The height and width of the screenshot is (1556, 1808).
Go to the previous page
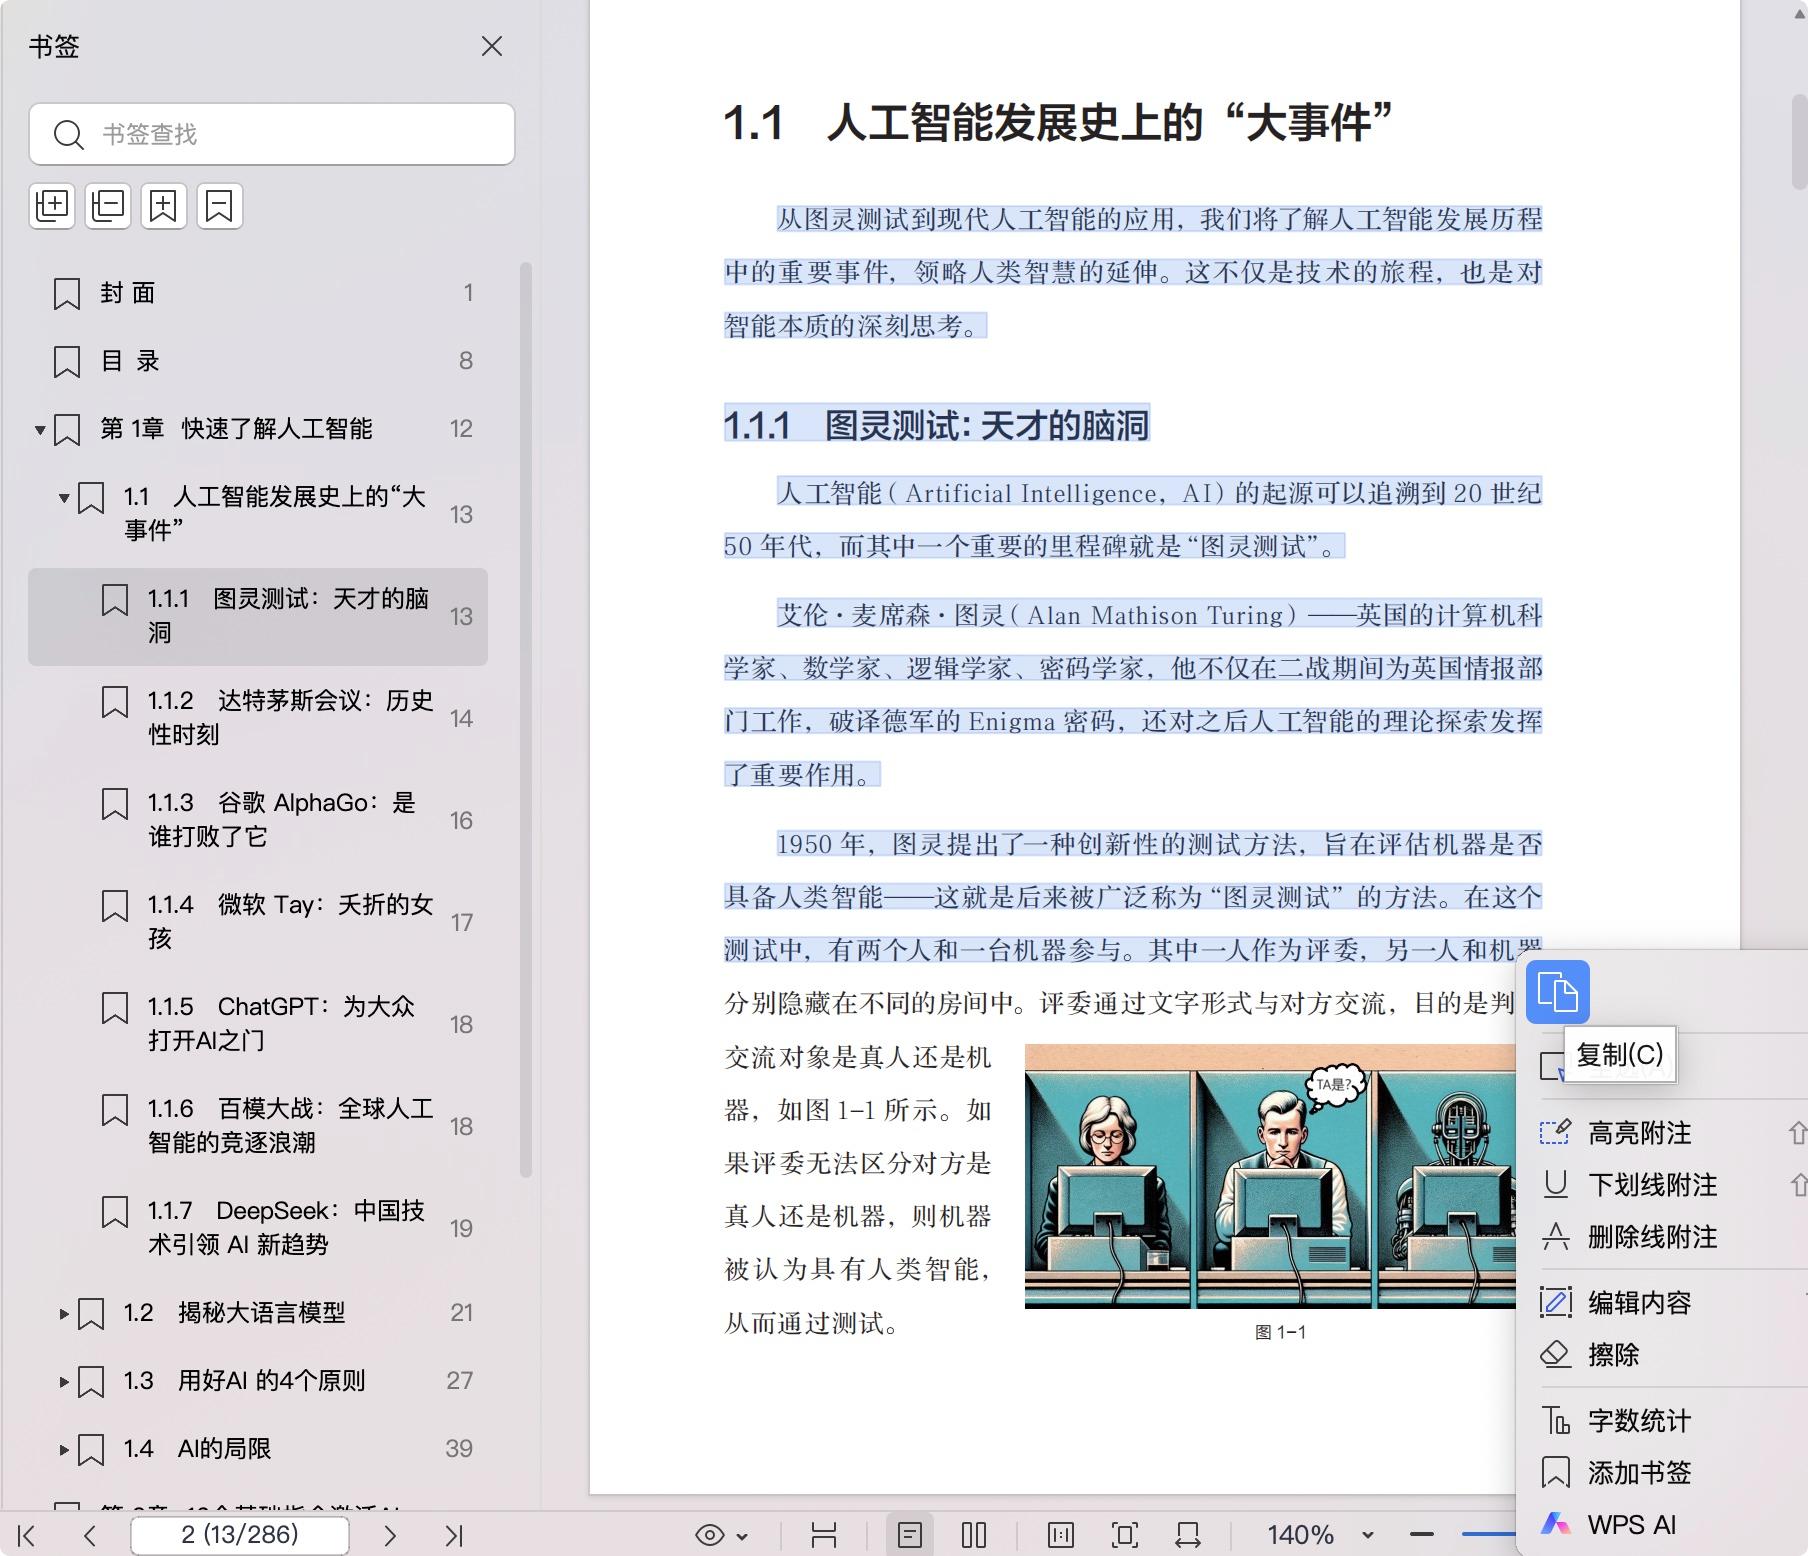pyautogui.click(x=90, y=1535)
